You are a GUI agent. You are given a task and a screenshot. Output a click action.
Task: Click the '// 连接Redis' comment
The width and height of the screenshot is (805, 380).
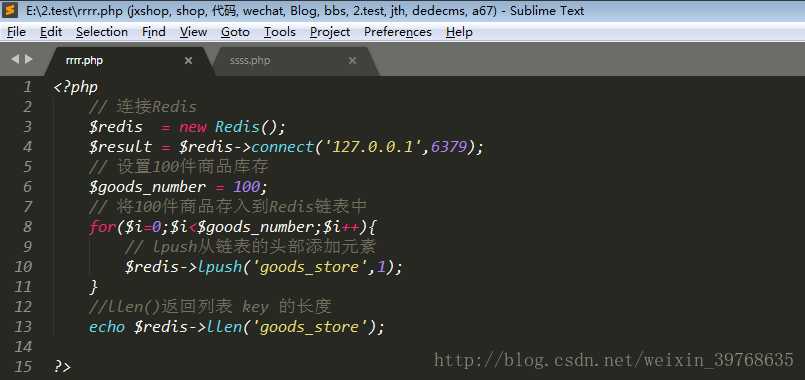click(143, 107)
